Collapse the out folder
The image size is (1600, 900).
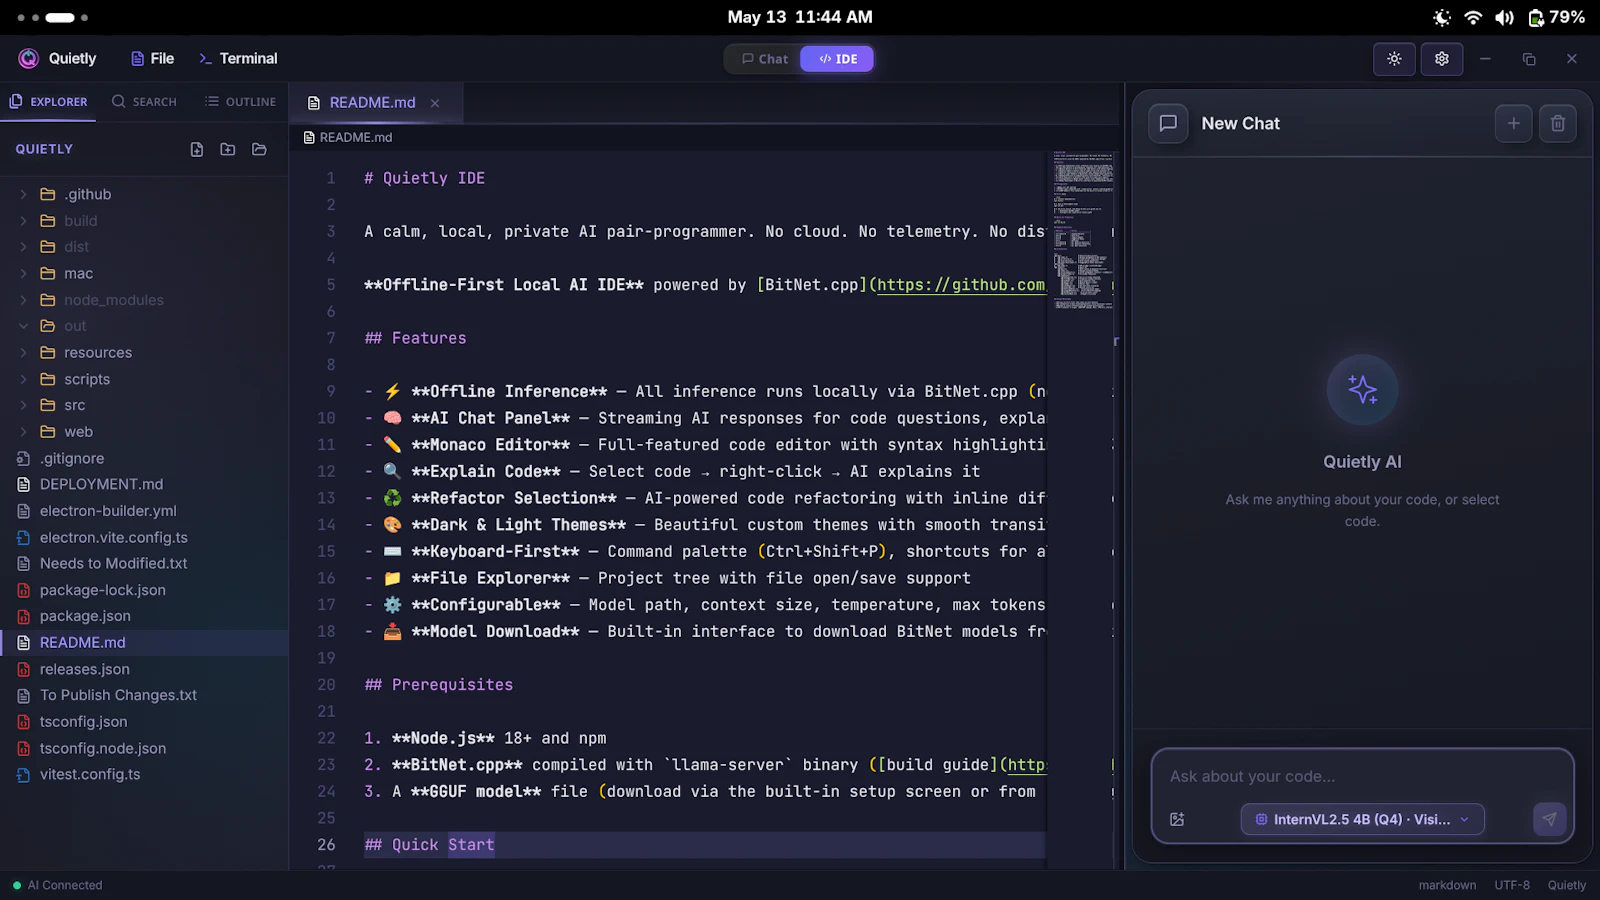pyautogui.click(x=144, y=326)
